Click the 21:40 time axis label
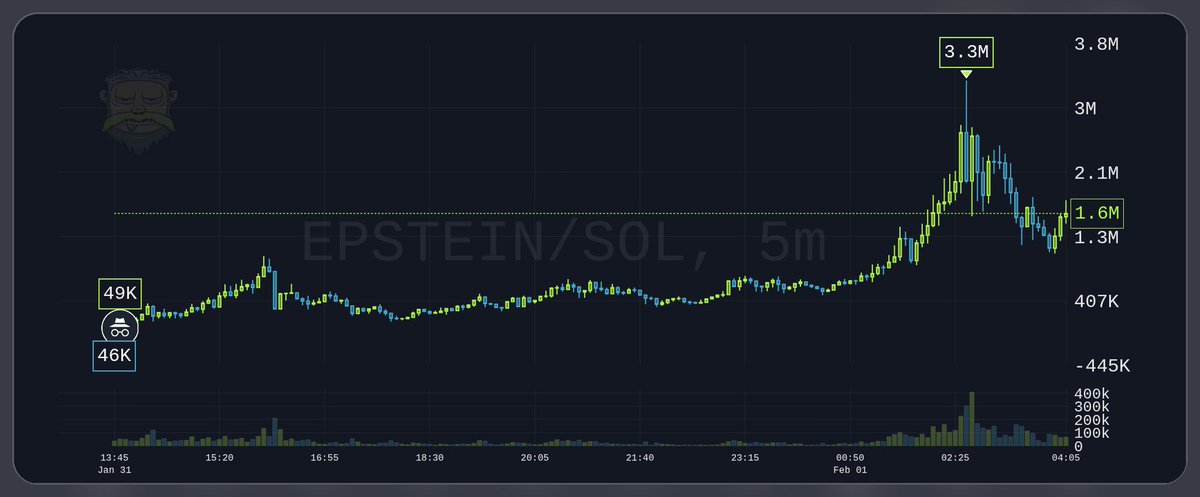Viewport: 1200px width, 497px height. click(x=639, y=457)
